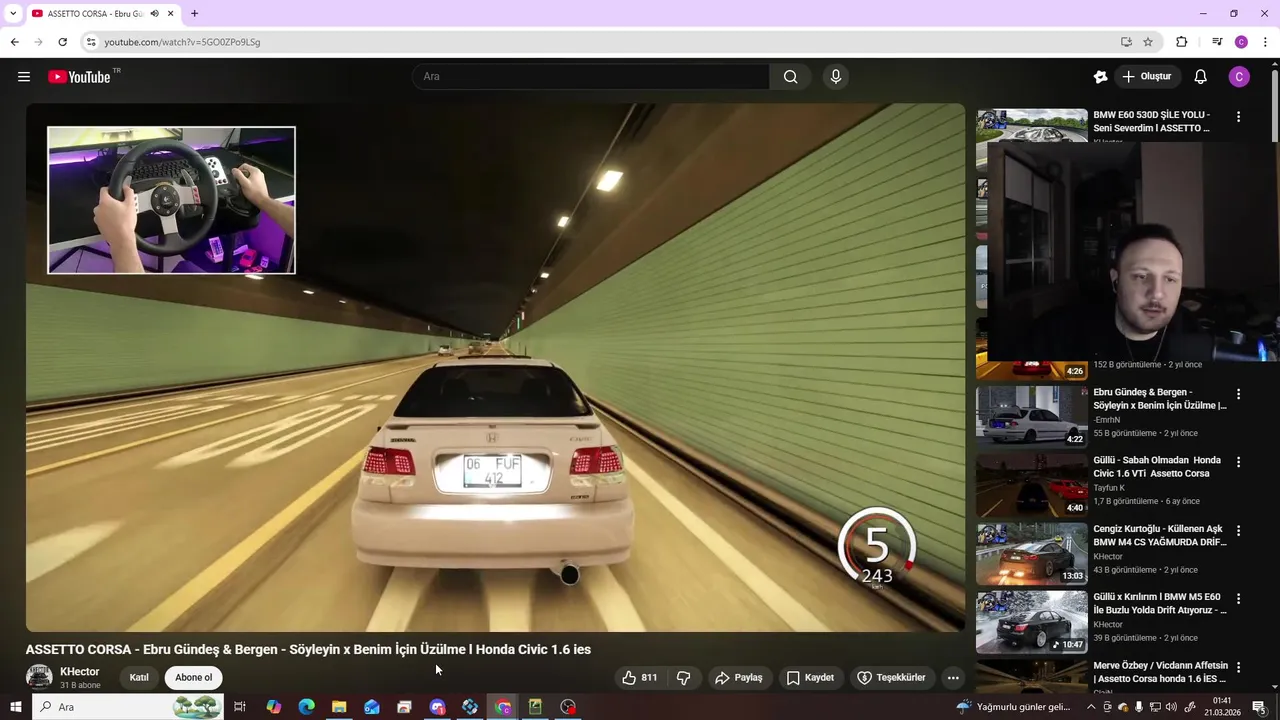
Task: Open BMW E60 530D Şile Yolu thumbnail
Action: pos(1032,124)
